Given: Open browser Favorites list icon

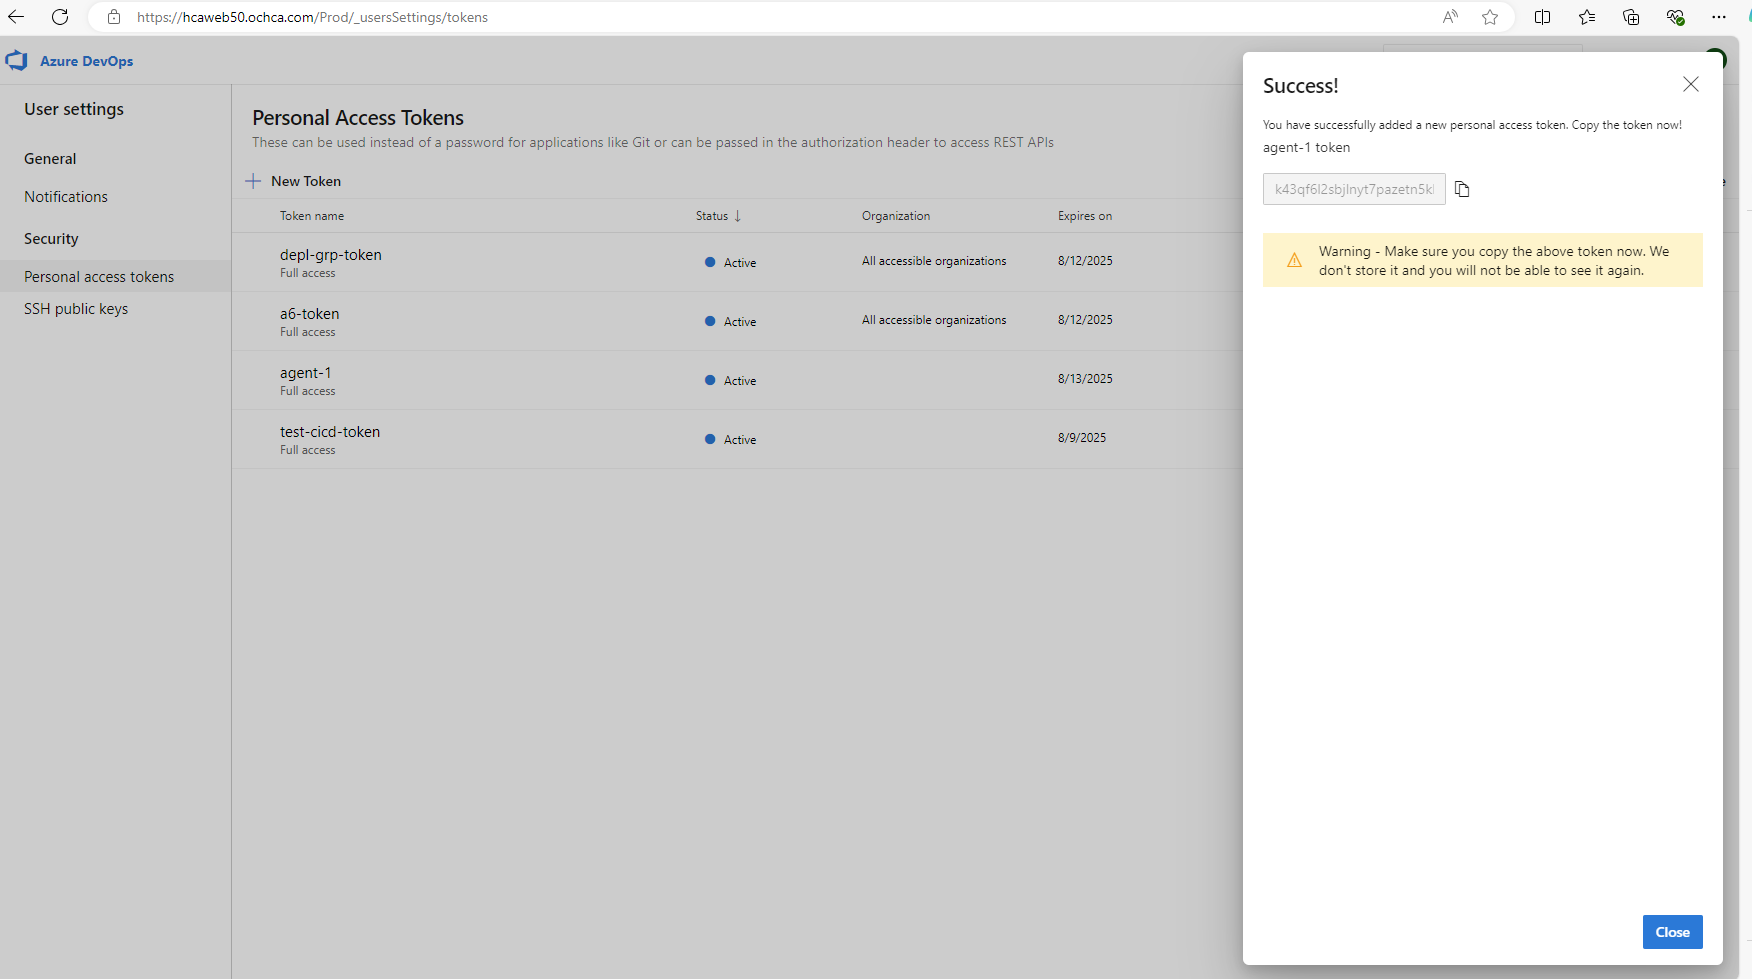Looking at the screenshot, I should 1587,17.
